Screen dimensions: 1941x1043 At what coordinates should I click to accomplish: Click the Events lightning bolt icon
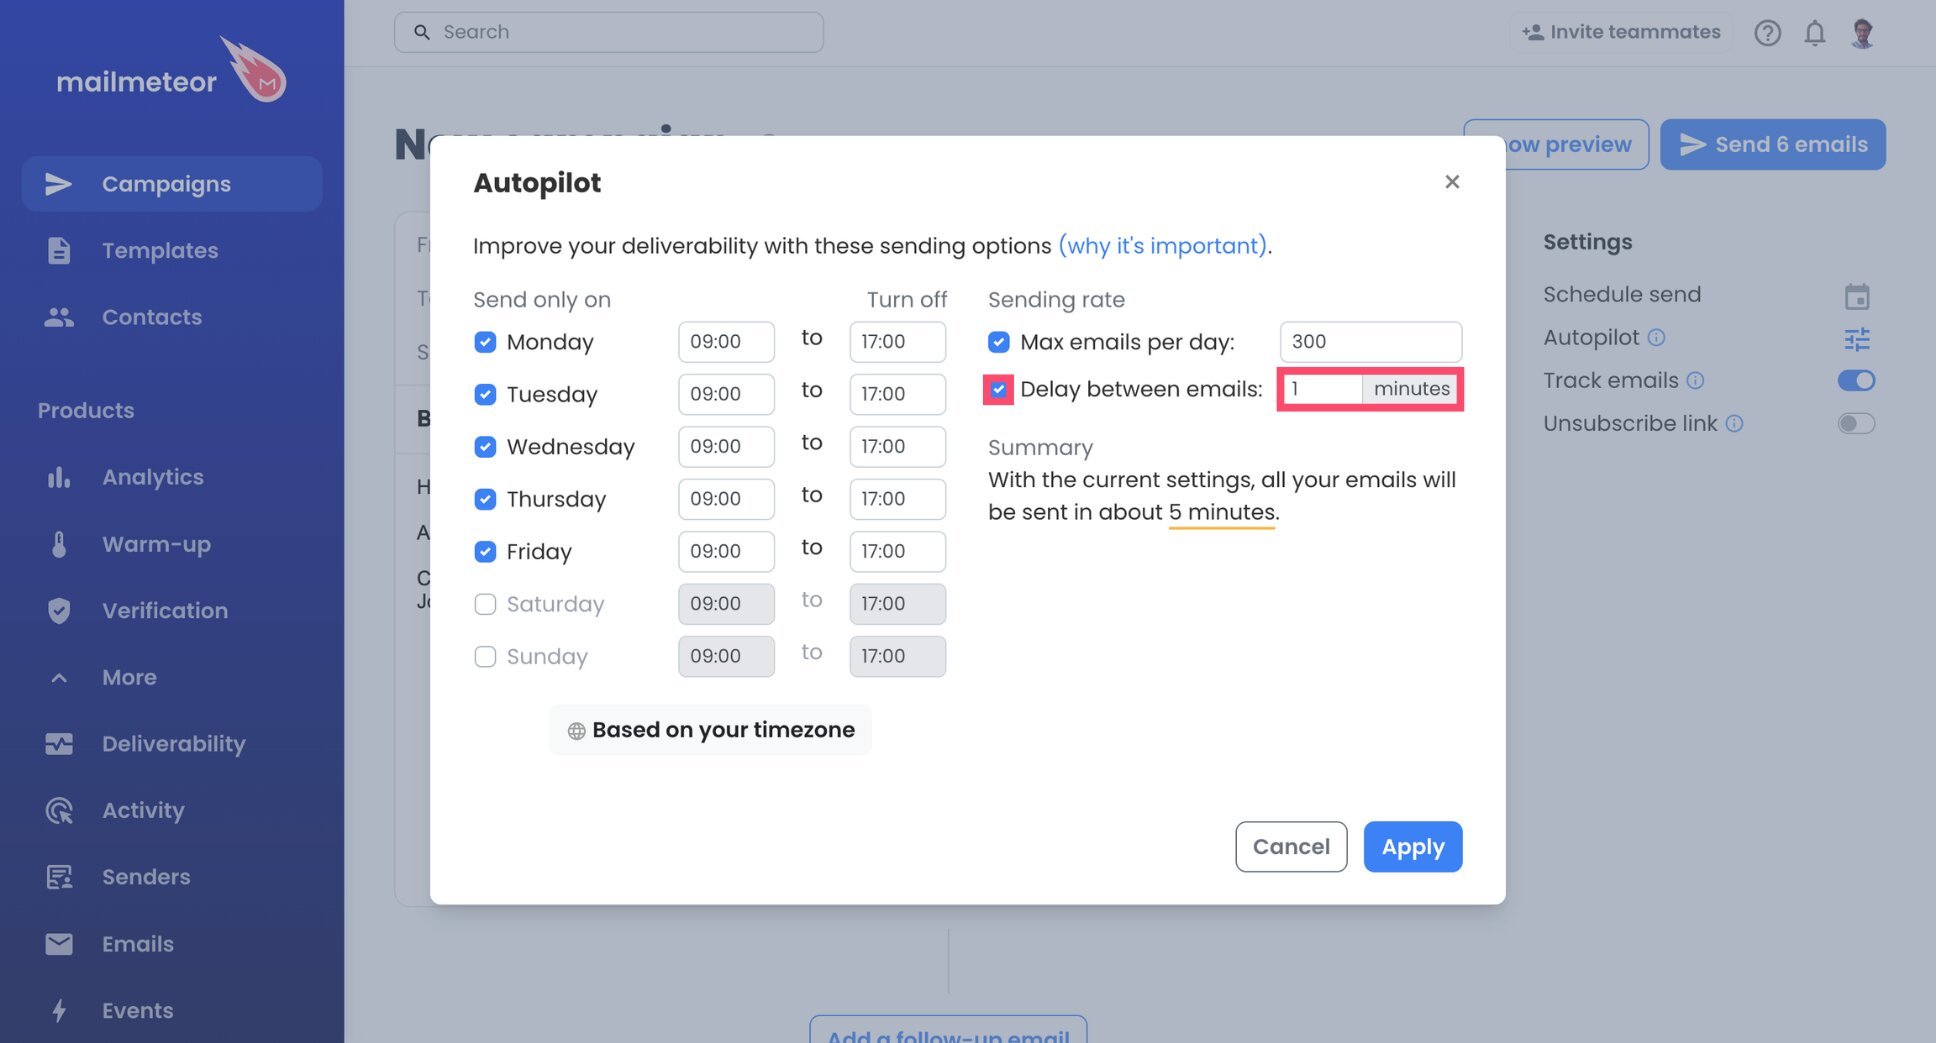[59, 1010]
